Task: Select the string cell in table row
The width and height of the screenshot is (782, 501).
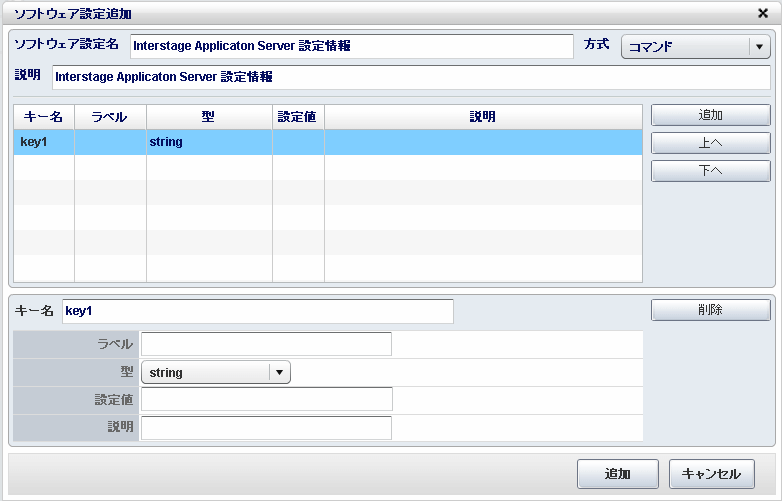Action: click(209, 142)
